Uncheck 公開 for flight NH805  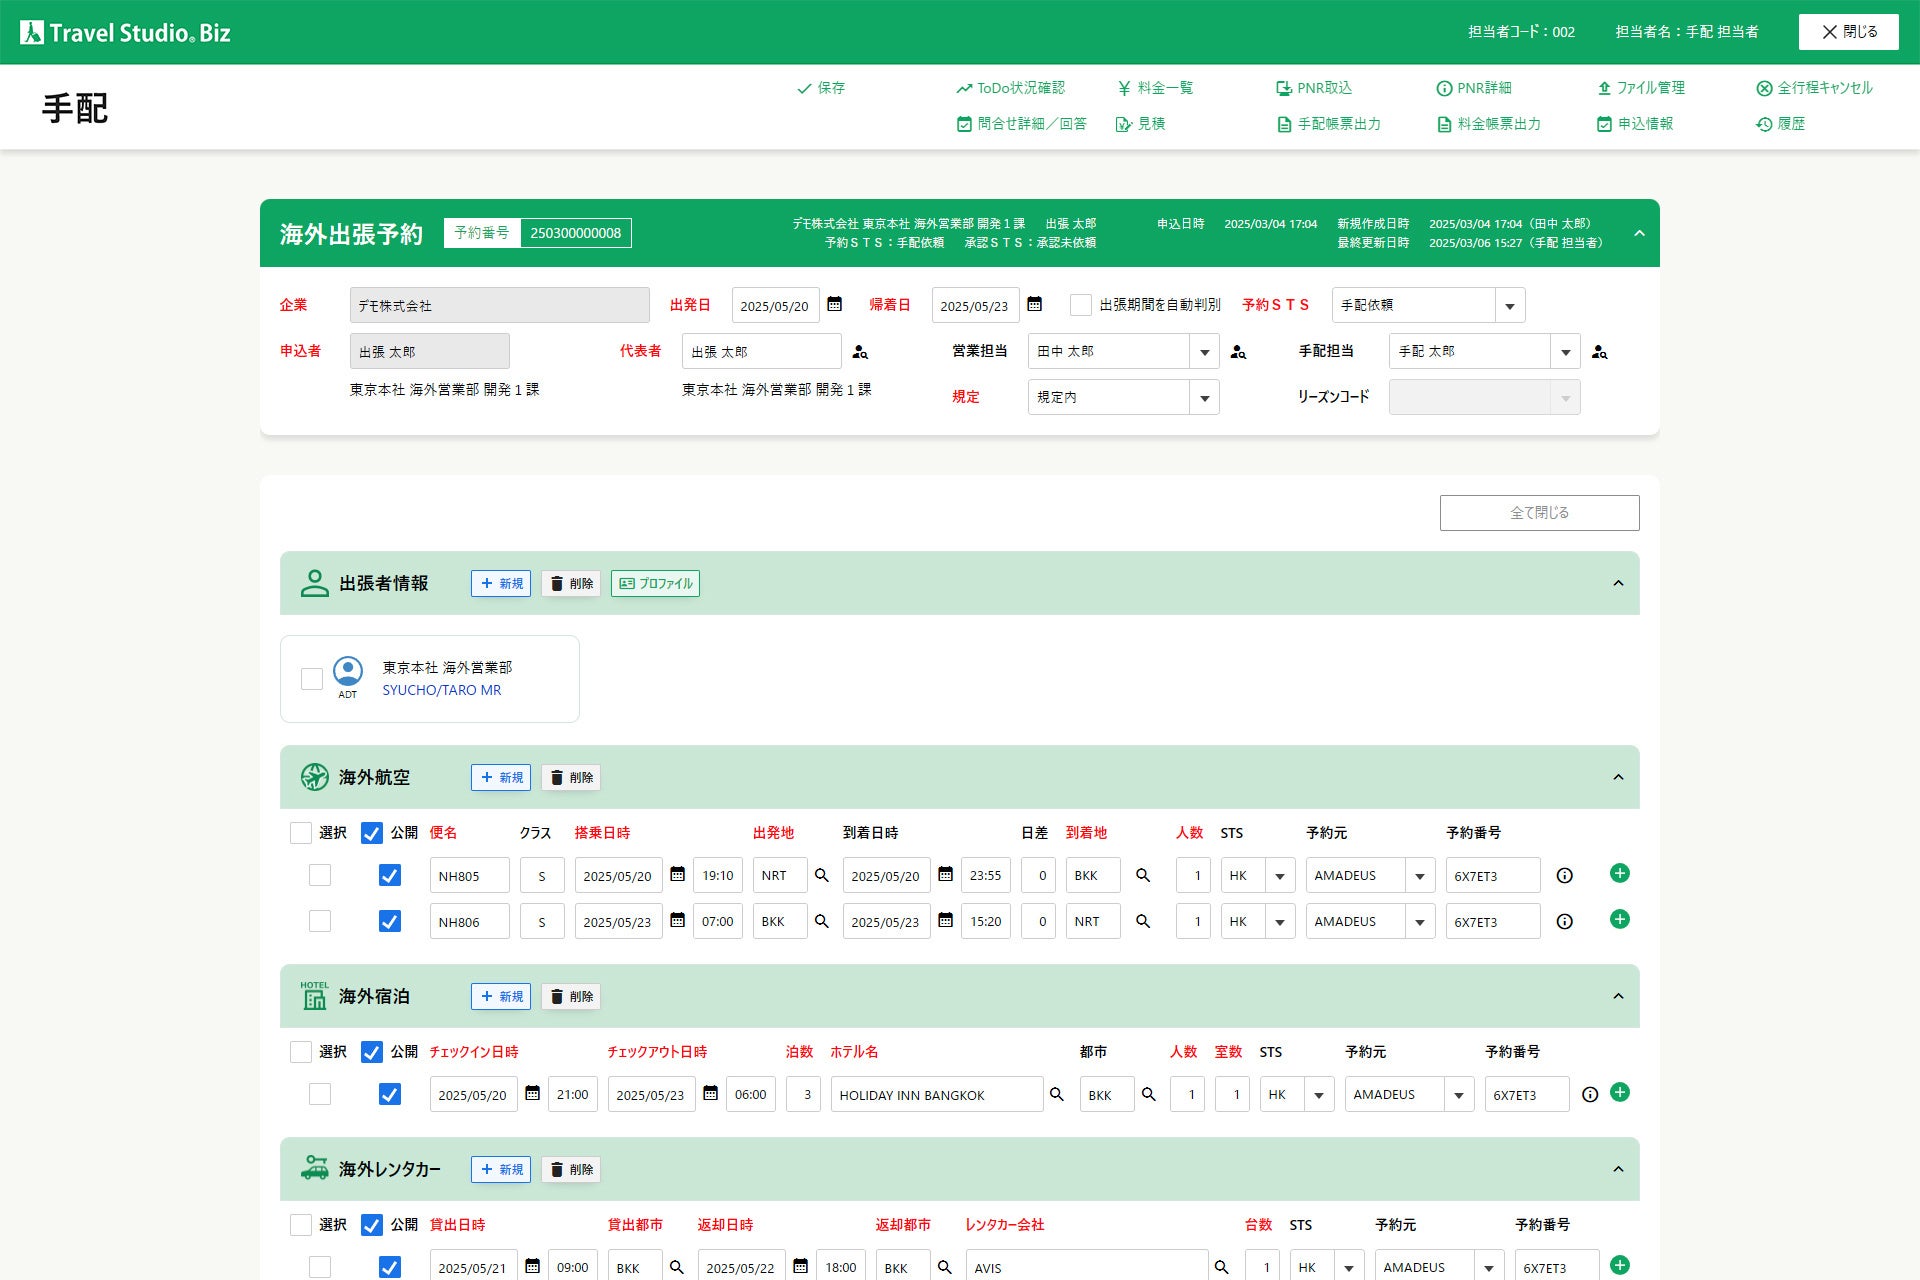point(390,875)
